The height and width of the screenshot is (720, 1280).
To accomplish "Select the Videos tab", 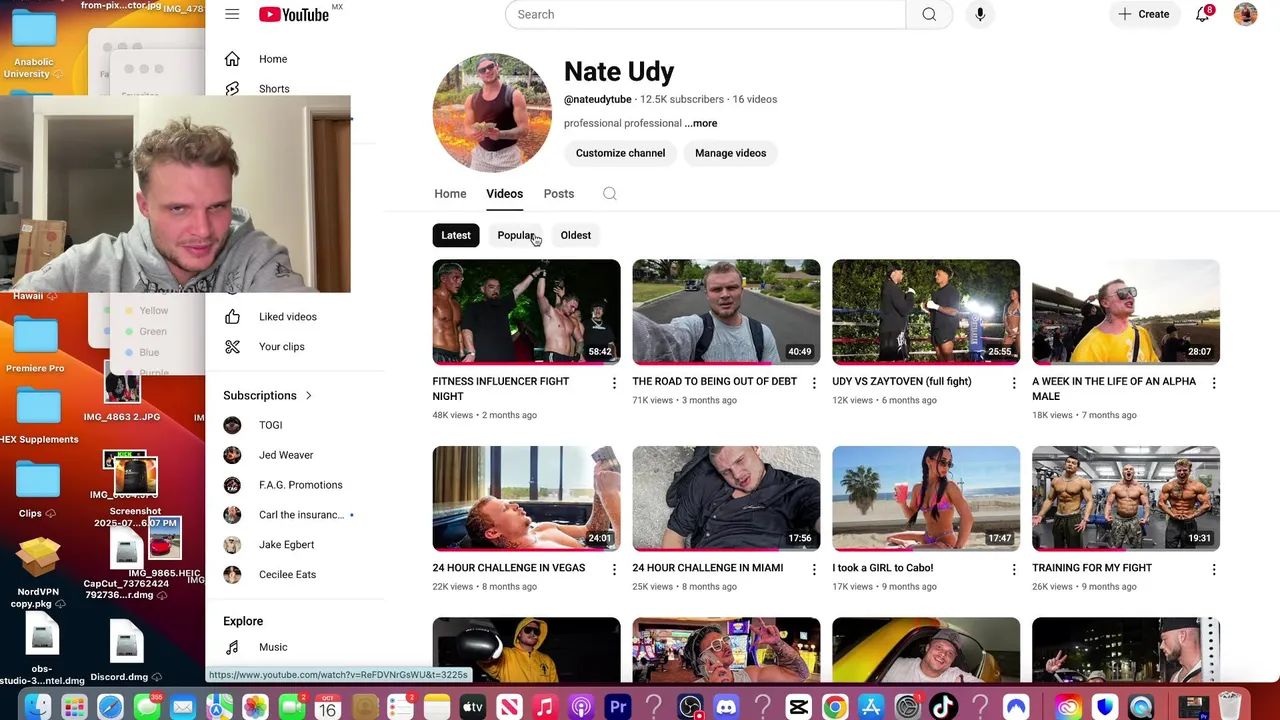I will coord(504,194).
